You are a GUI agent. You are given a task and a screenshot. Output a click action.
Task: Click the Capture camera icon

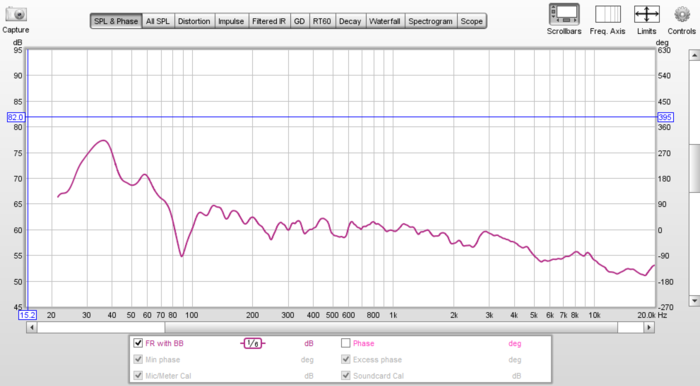16,14
